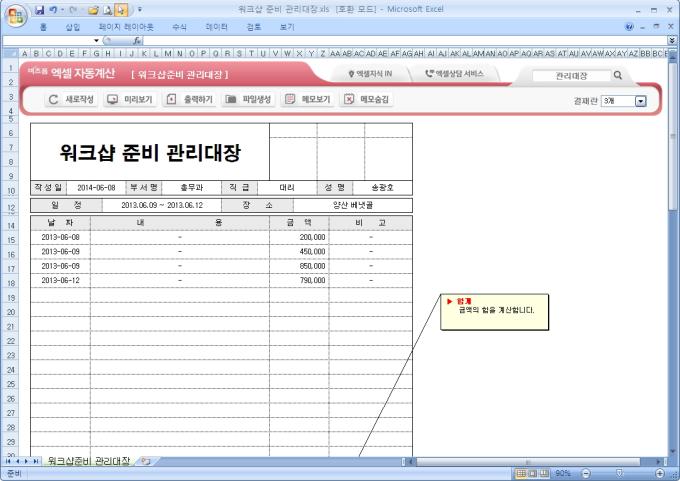Viewport: 680px width, 481px height.
Task: Open the Office button menu
Action: click(x=16, y=16)
